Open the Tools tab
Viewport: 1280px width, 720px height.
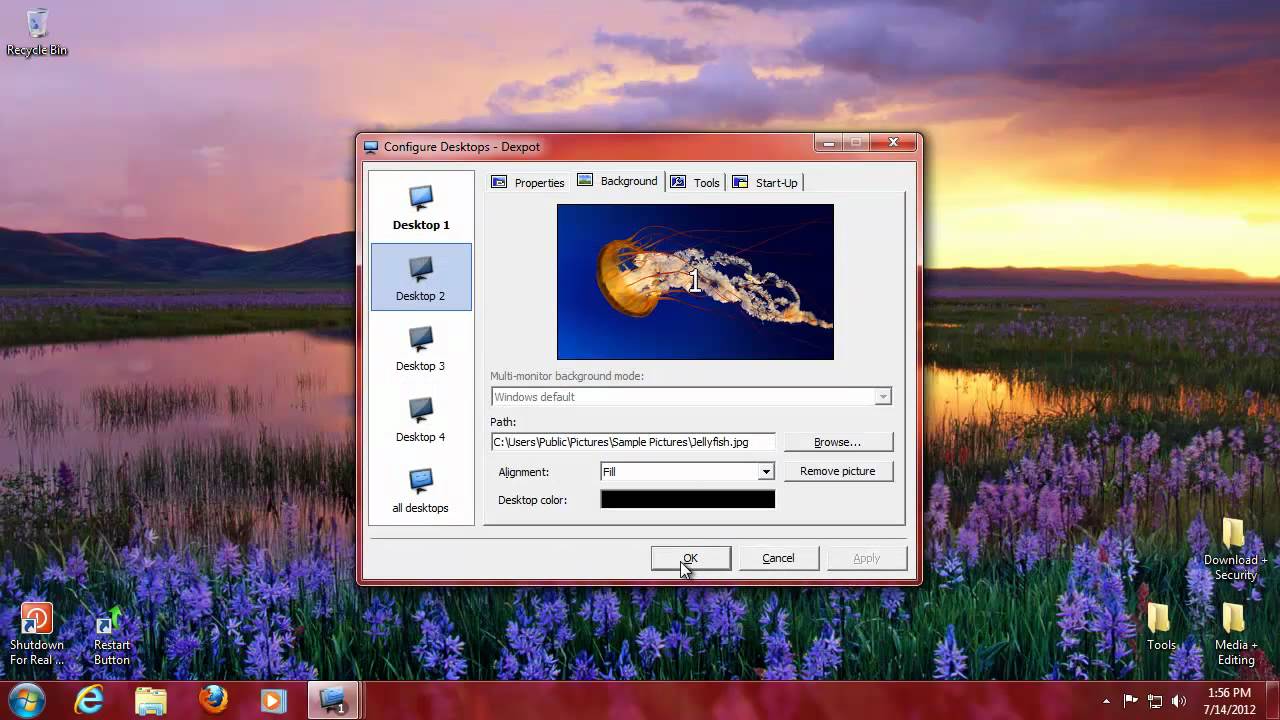click(x=696, y=182)
